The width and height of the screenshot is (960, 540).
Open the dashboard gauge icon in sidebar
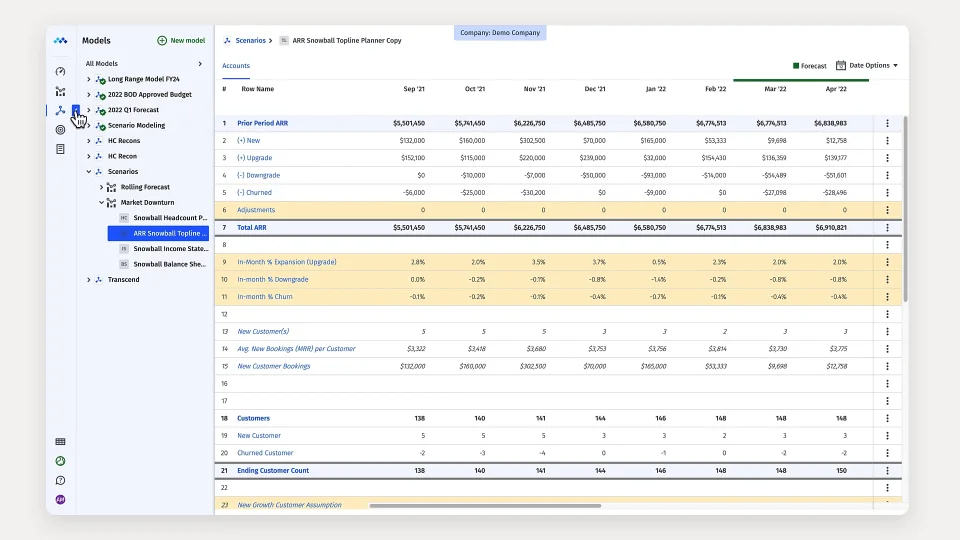click(60, 72)
